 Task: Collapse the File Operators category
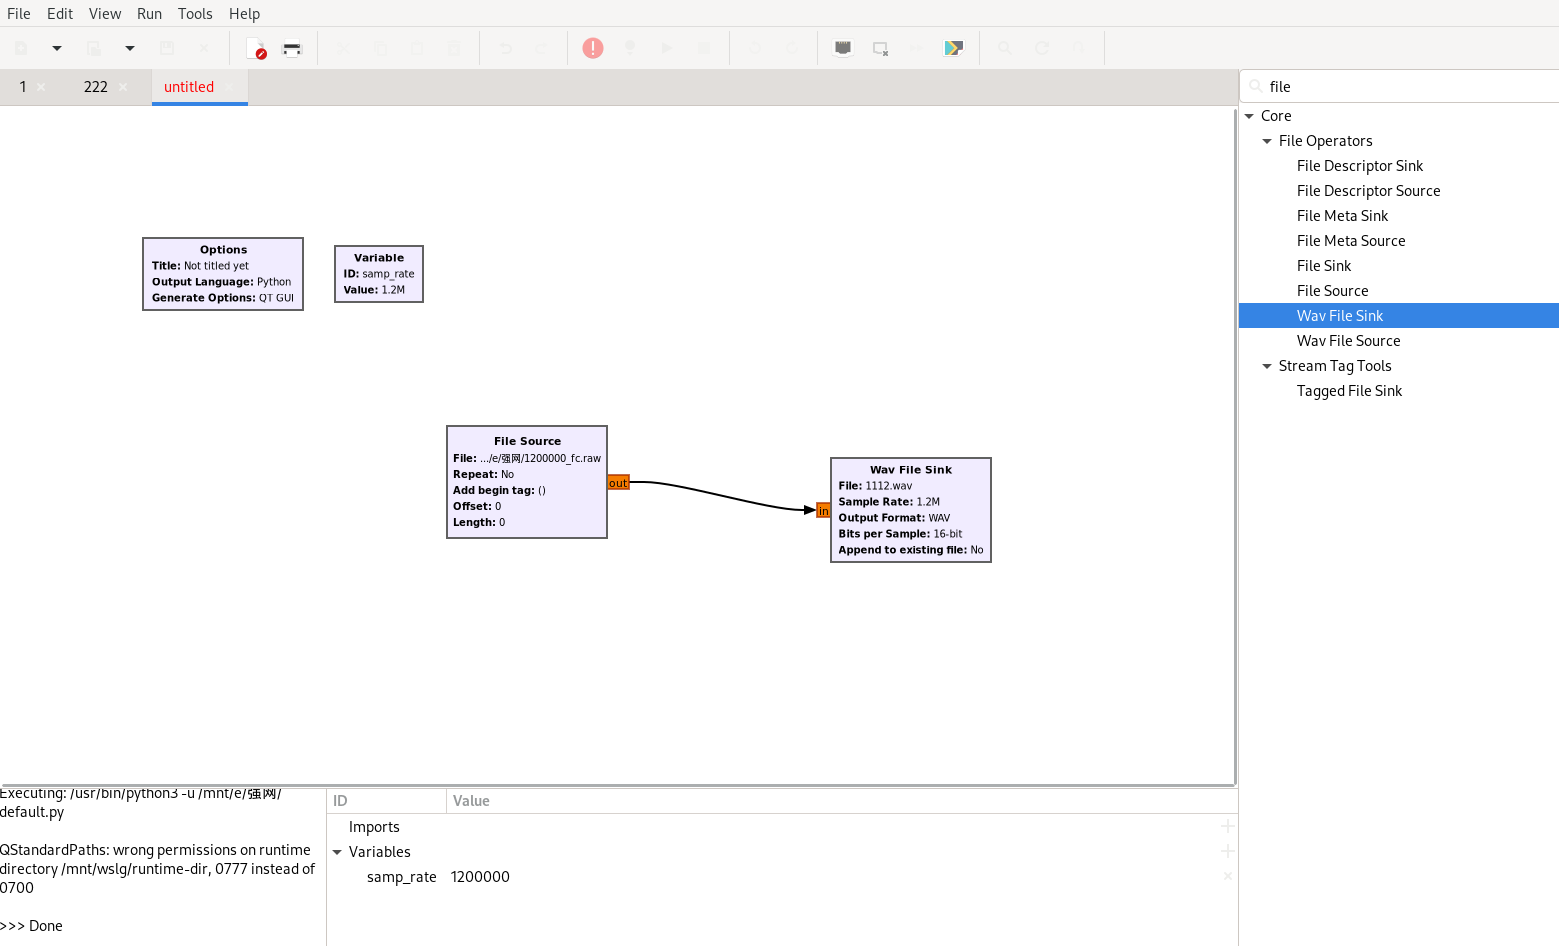point(1267,141)
